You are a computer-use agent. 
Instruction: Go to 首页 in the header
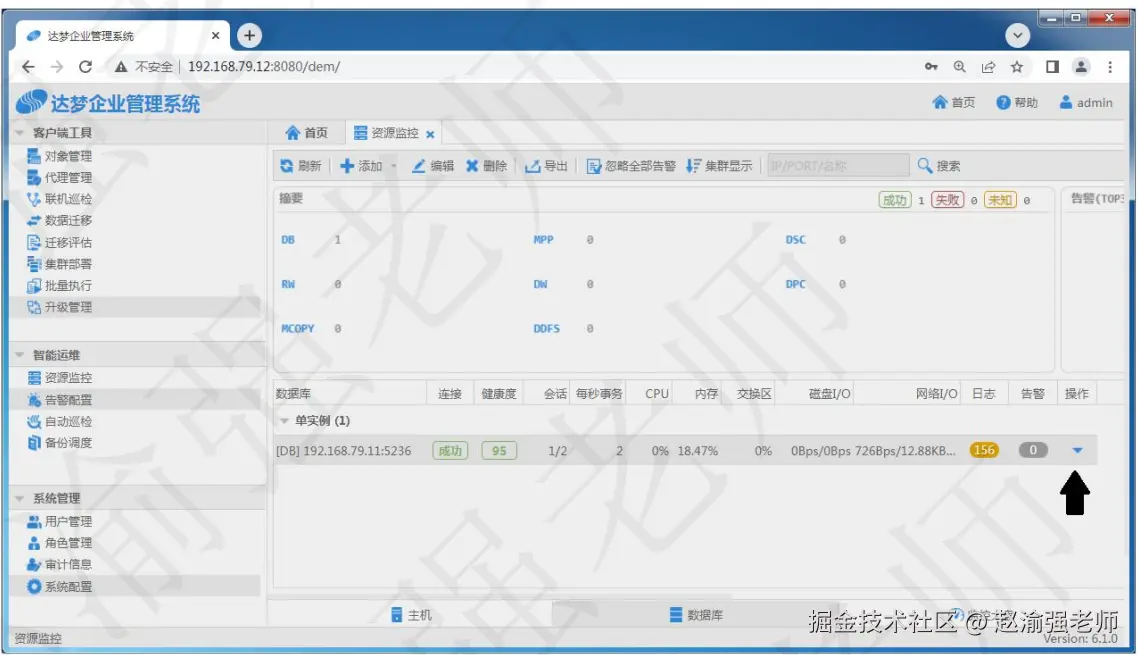(954, 102)
